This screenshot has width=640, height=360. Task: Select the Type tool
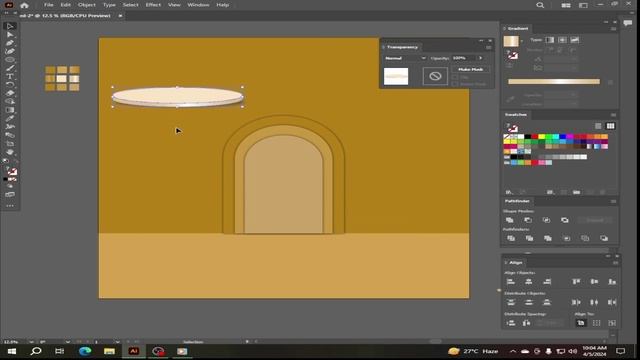[10, 76]
